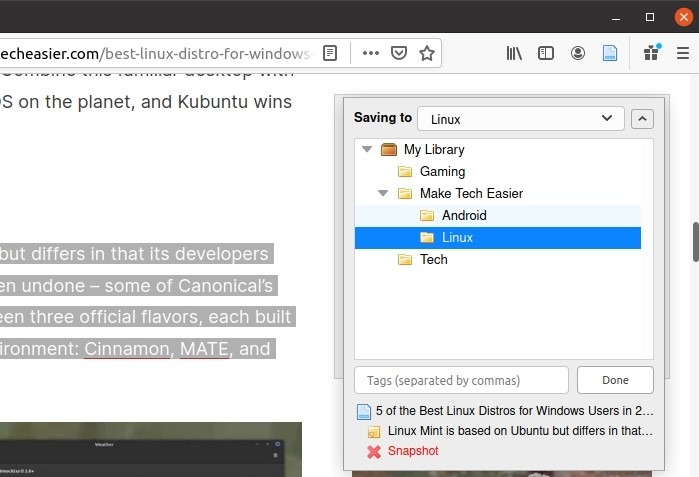Screen dimensions: 699x477
Task: Open What's New gift icon
Action: click(652, 53)
